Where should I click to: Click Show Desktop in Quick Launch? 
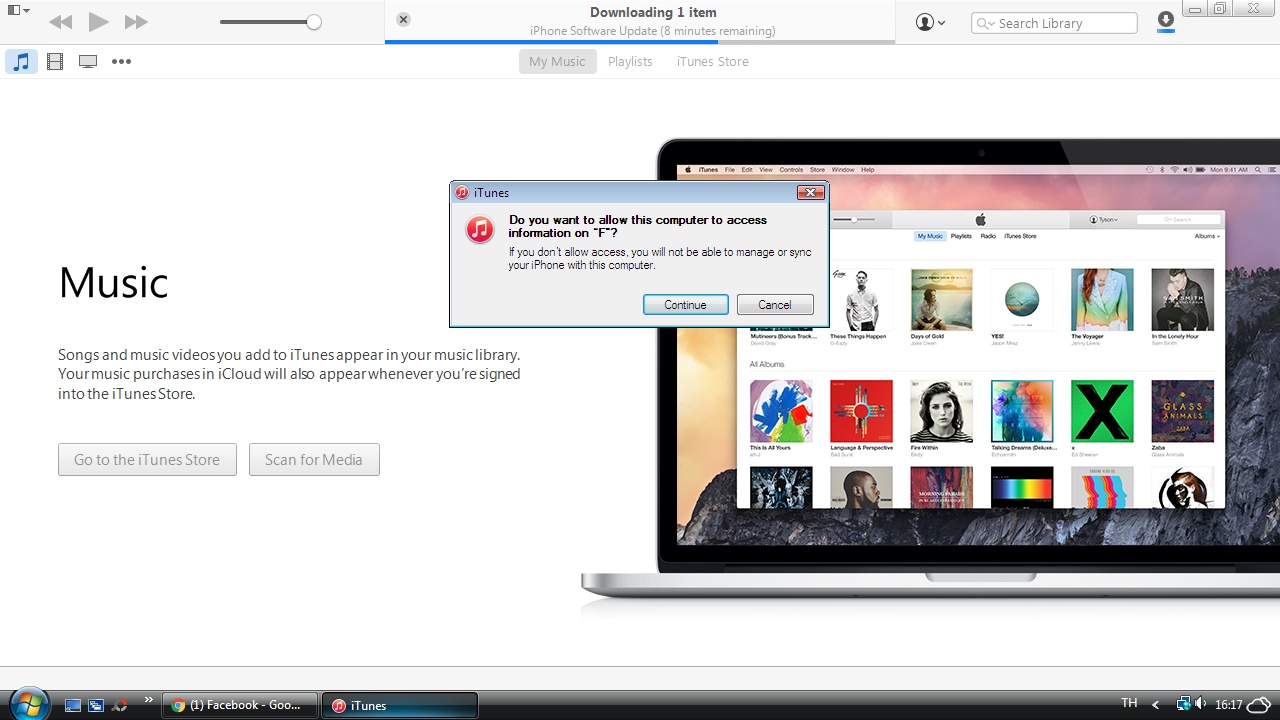click(73, 705)
